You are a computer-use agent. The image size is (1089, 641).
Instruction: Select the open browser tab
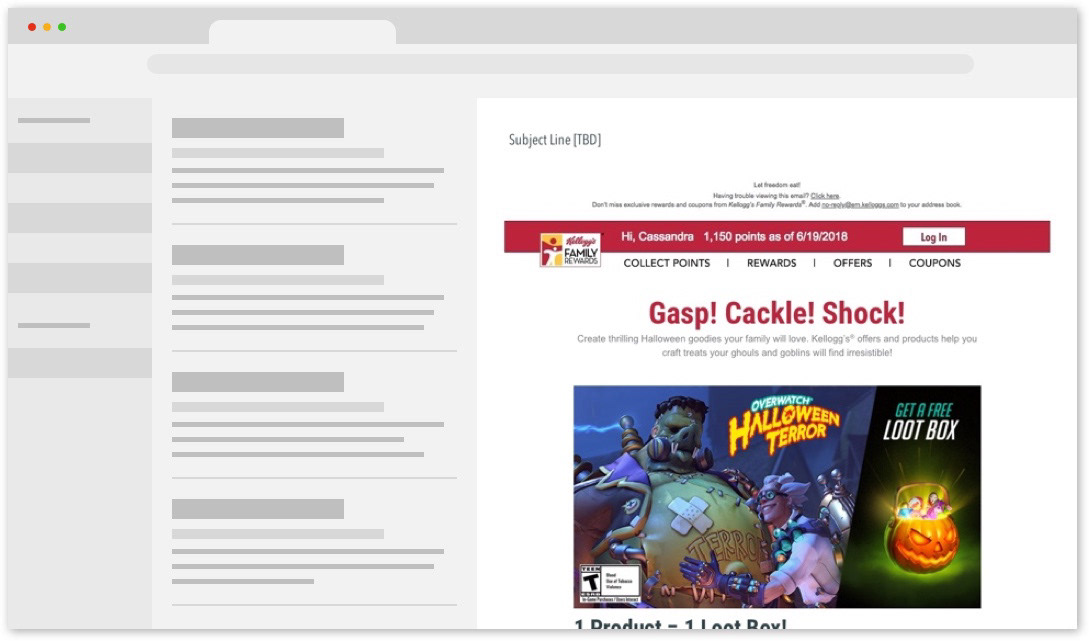click(x=302, y=32)
